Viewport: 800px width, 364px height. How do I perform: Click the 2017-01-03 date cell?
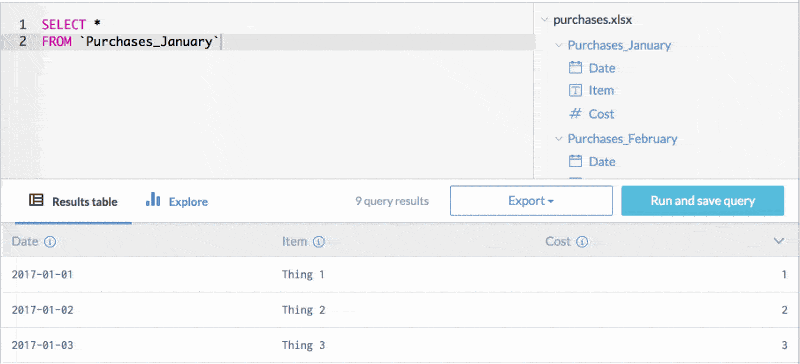coord(42,345)
